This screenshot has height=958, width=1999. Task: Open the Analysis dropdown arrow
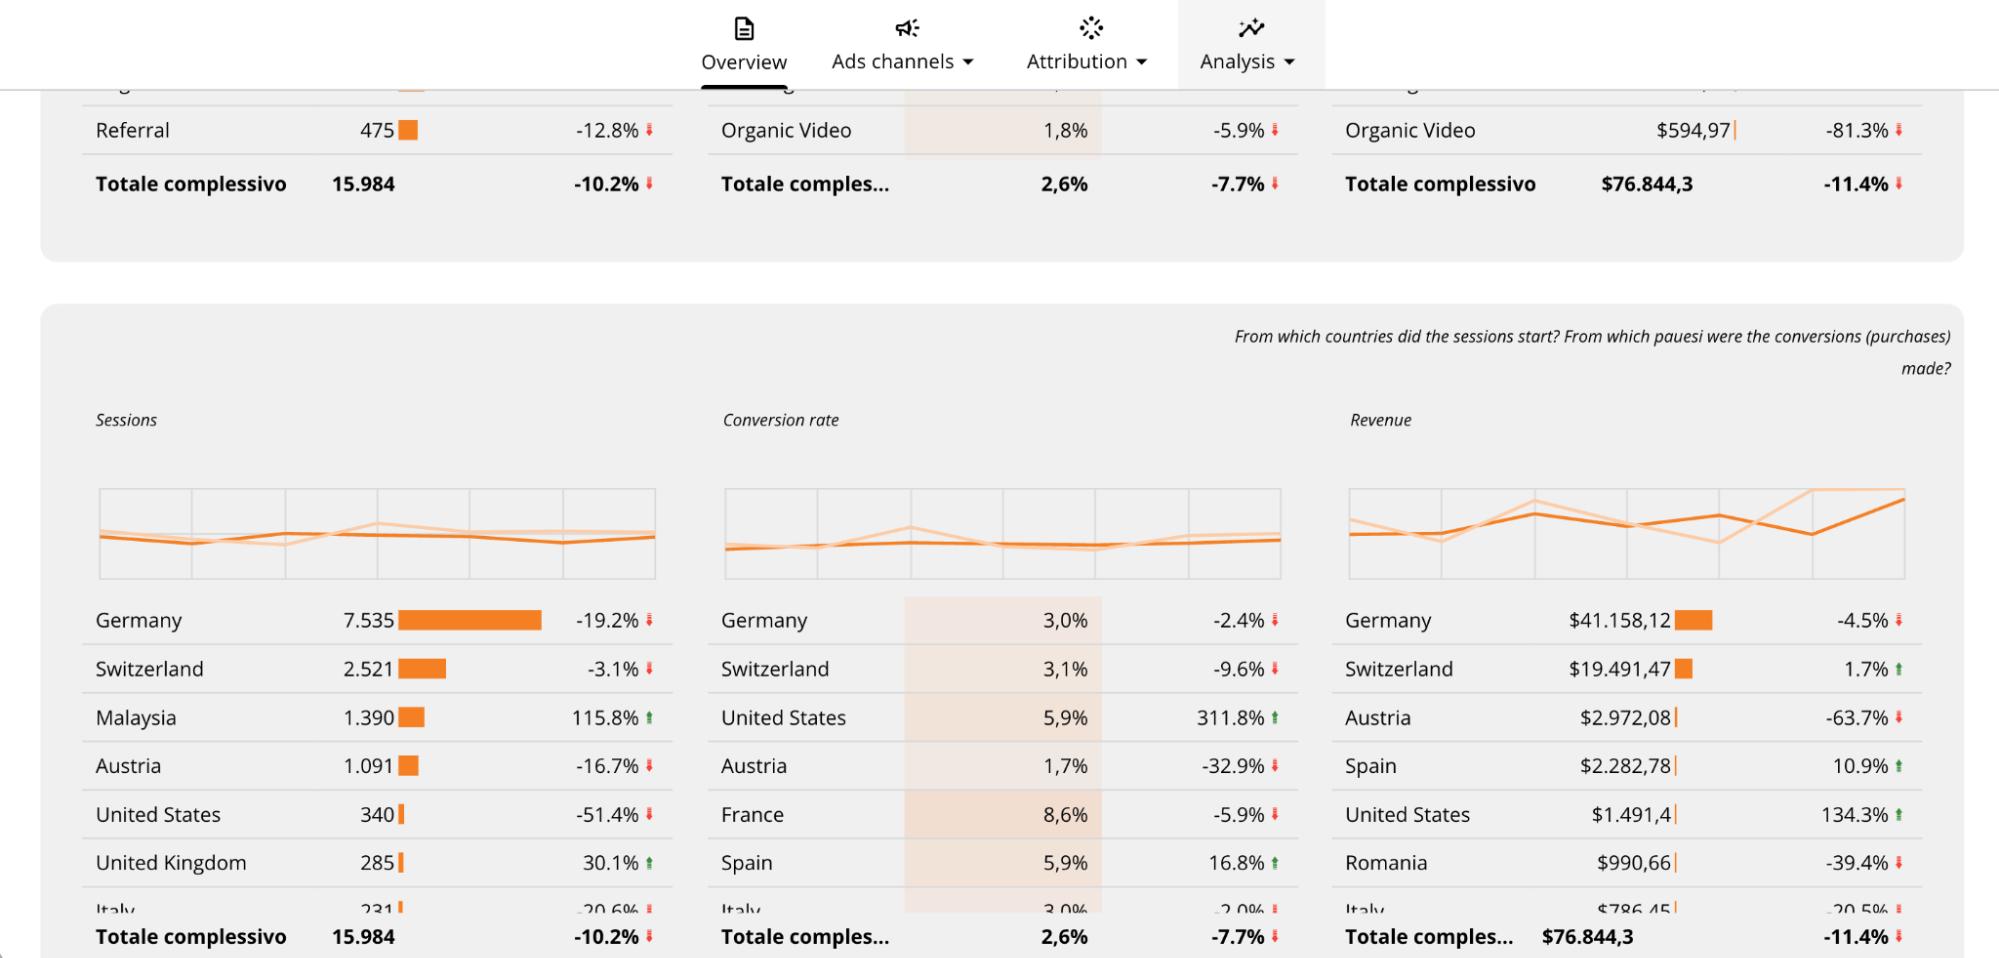coord(1290,62)
